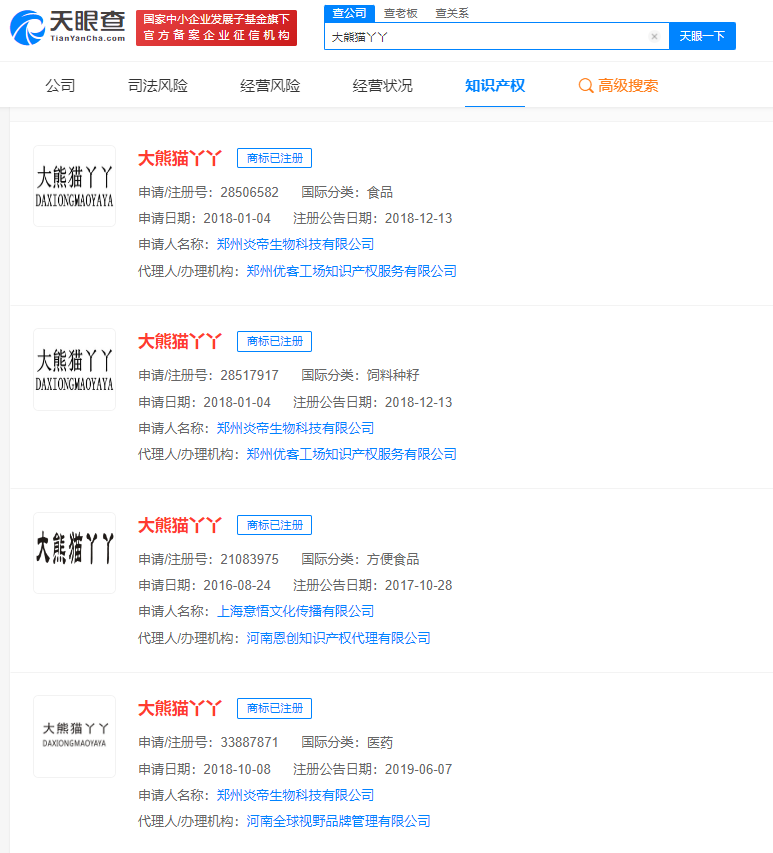
Task: Select registration number 28517917 text
Action: 249,375
